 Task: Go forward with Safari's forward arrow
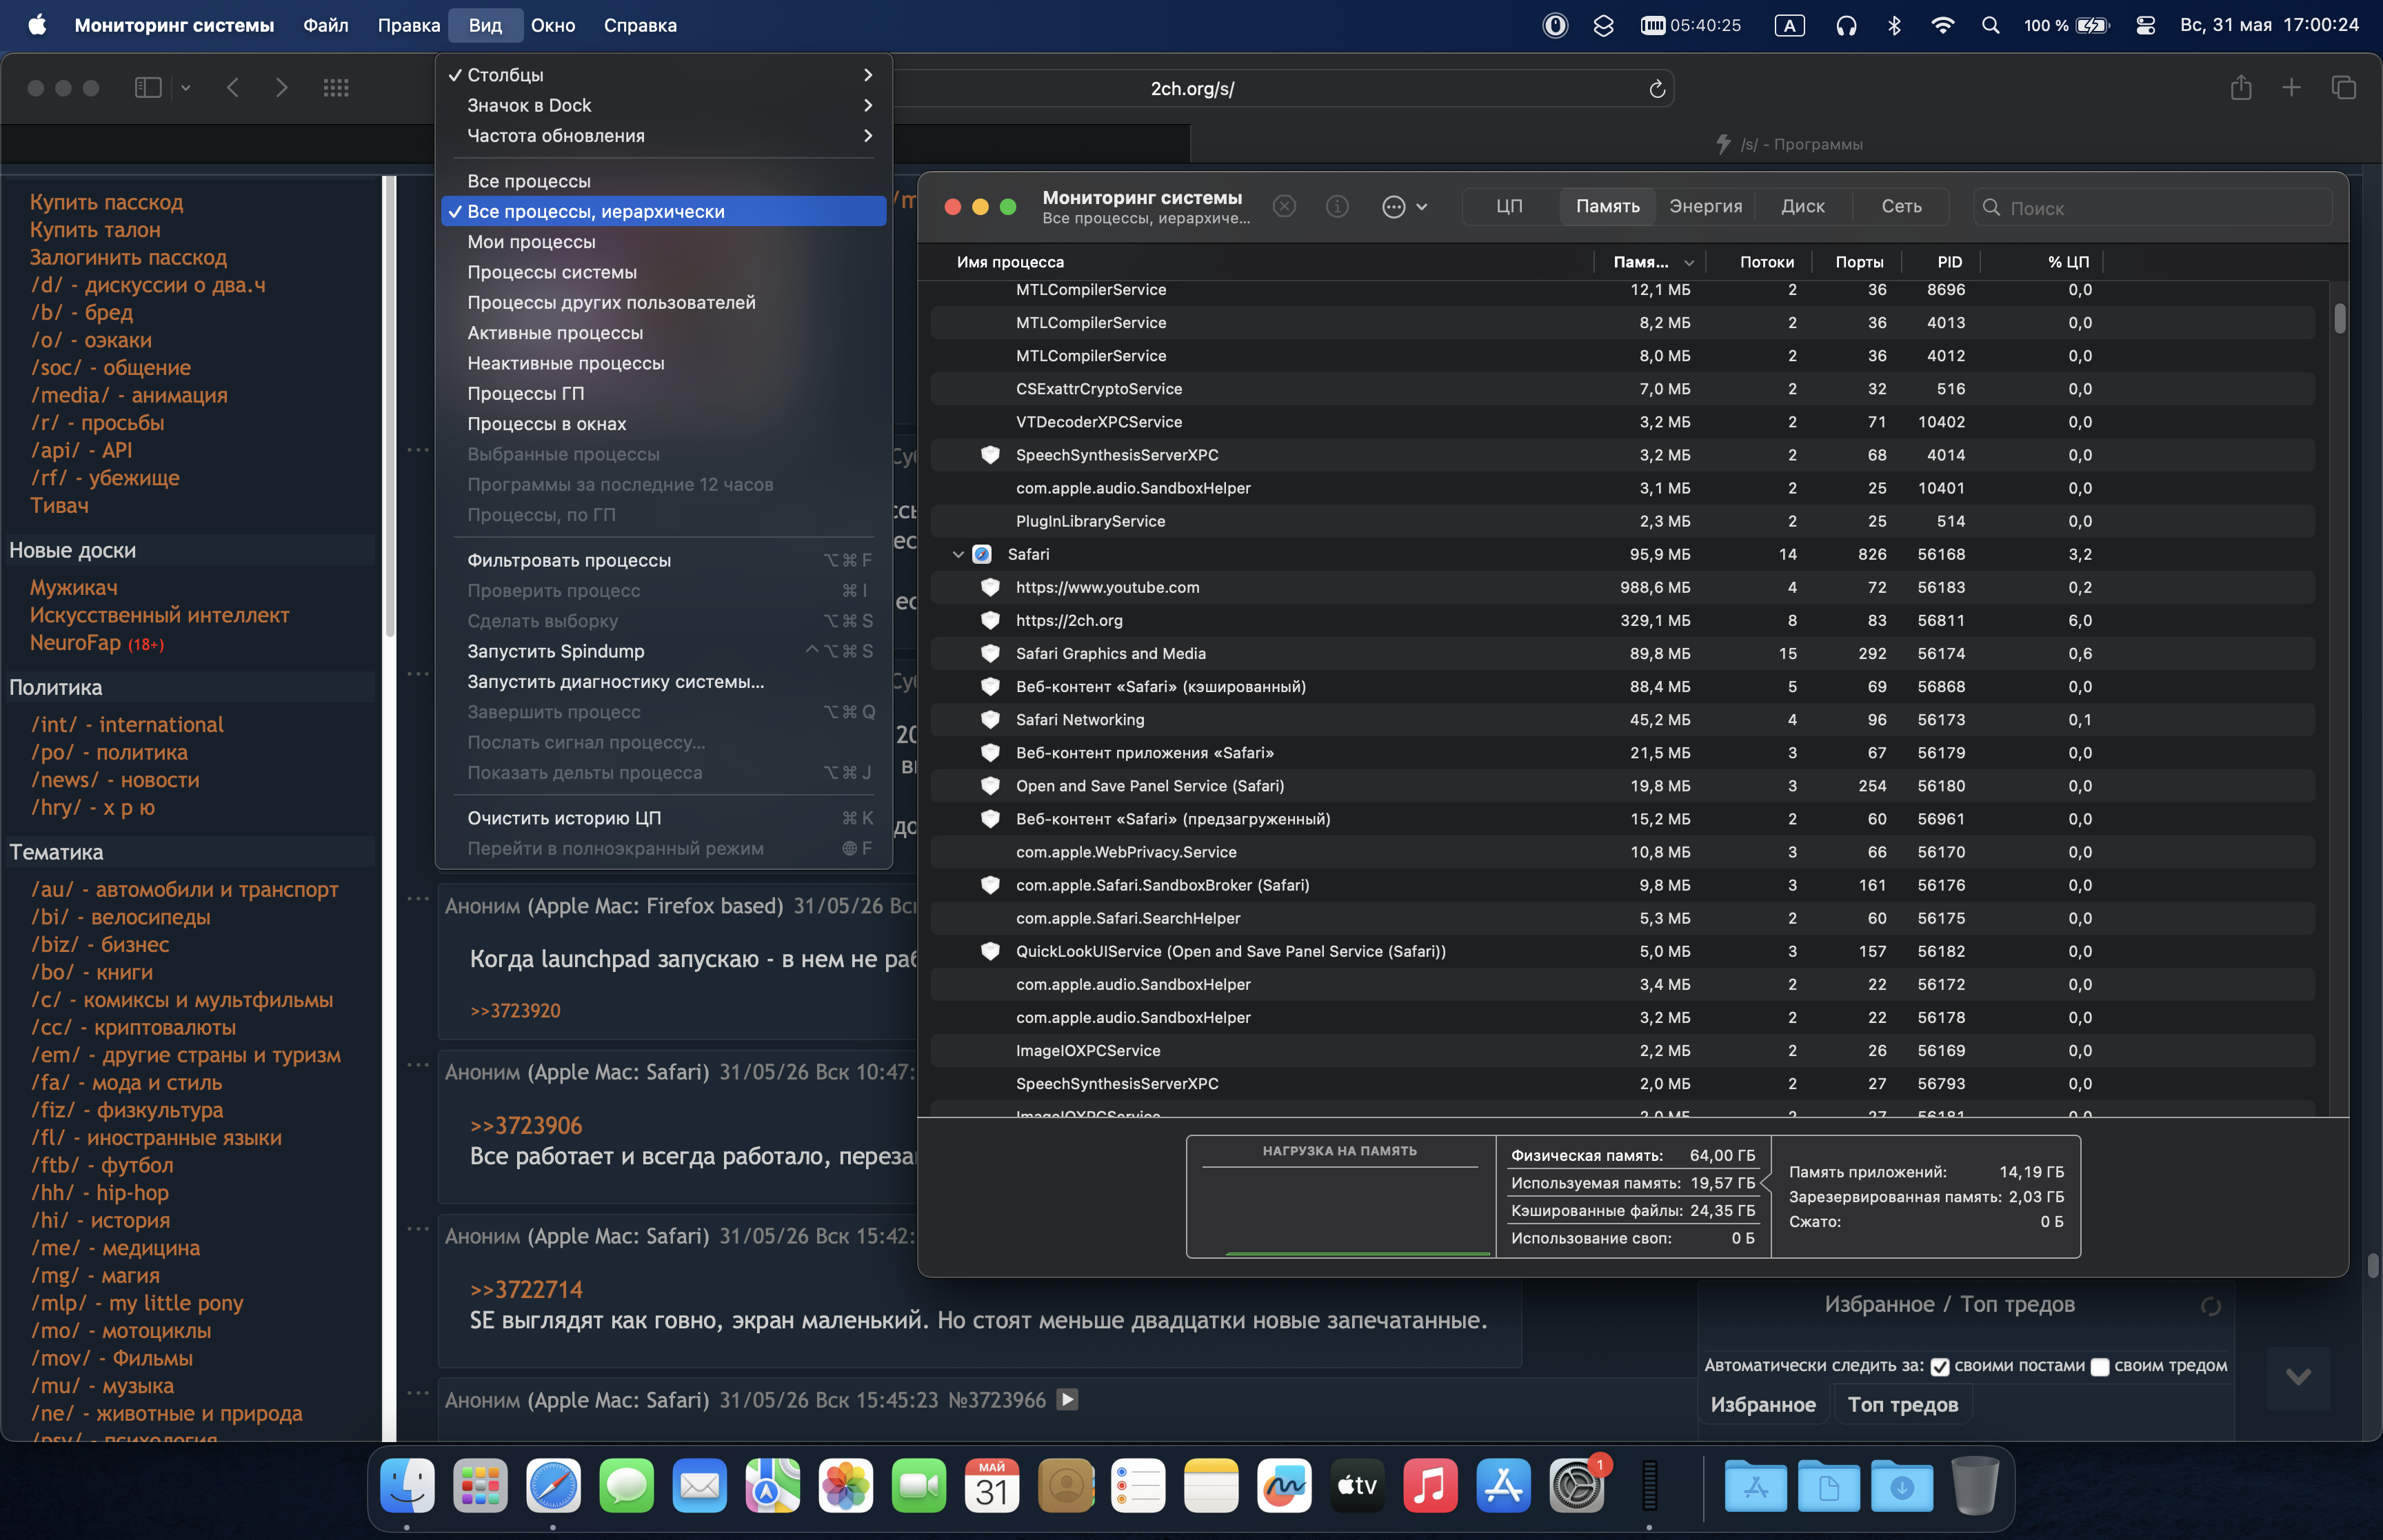point(282,88)
